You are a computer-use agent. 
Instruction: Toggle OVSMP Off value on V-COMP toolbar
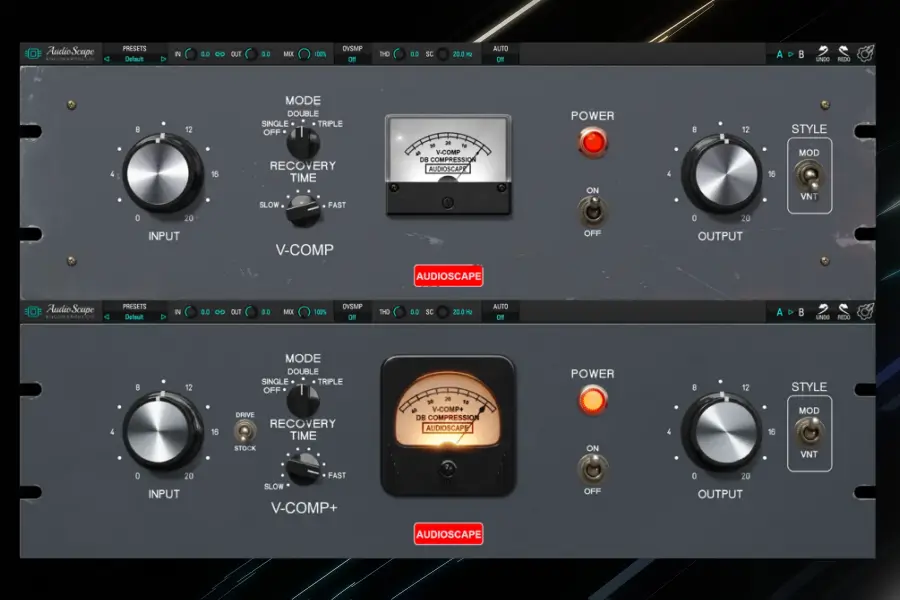point(352,60)
